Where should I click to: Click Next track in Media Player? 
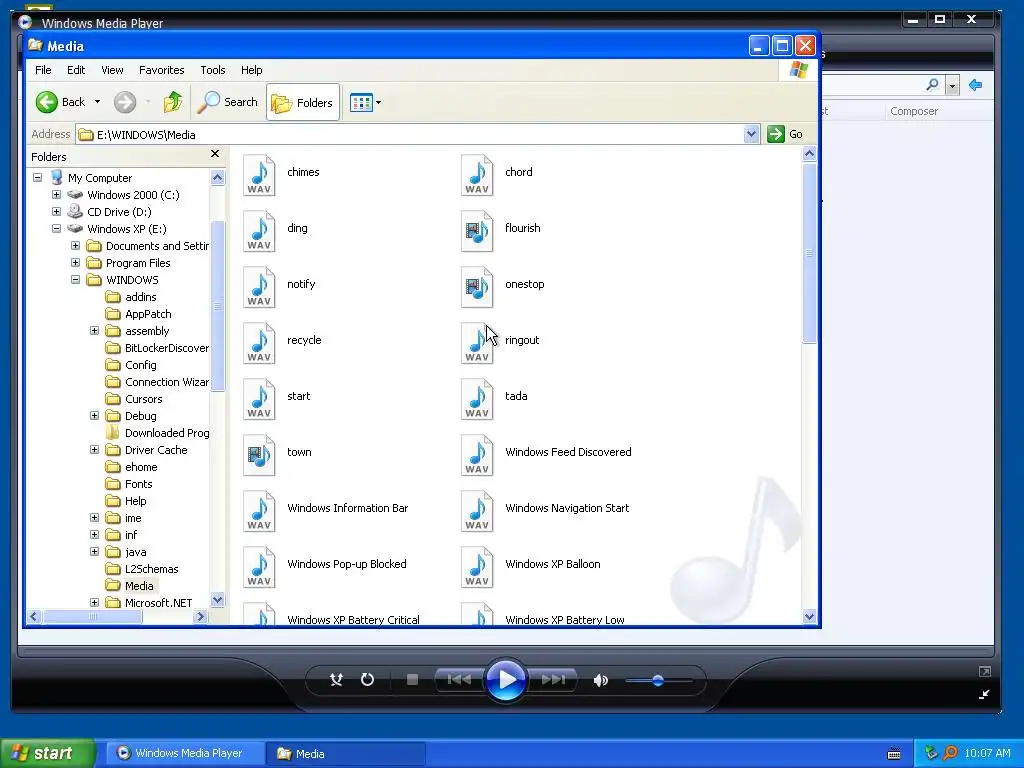click(x=552, y=680)
